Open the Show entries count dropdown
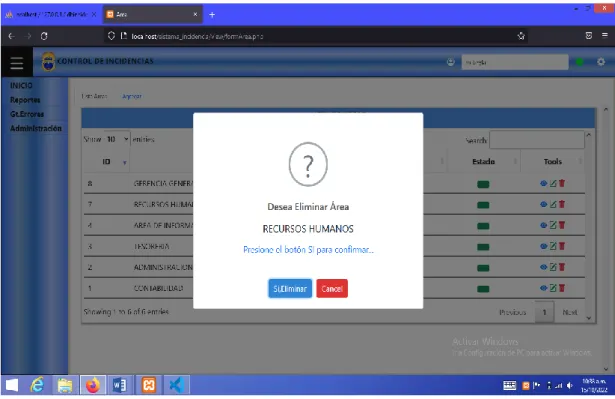The image size is (615, 399). [x=118, y=139]
